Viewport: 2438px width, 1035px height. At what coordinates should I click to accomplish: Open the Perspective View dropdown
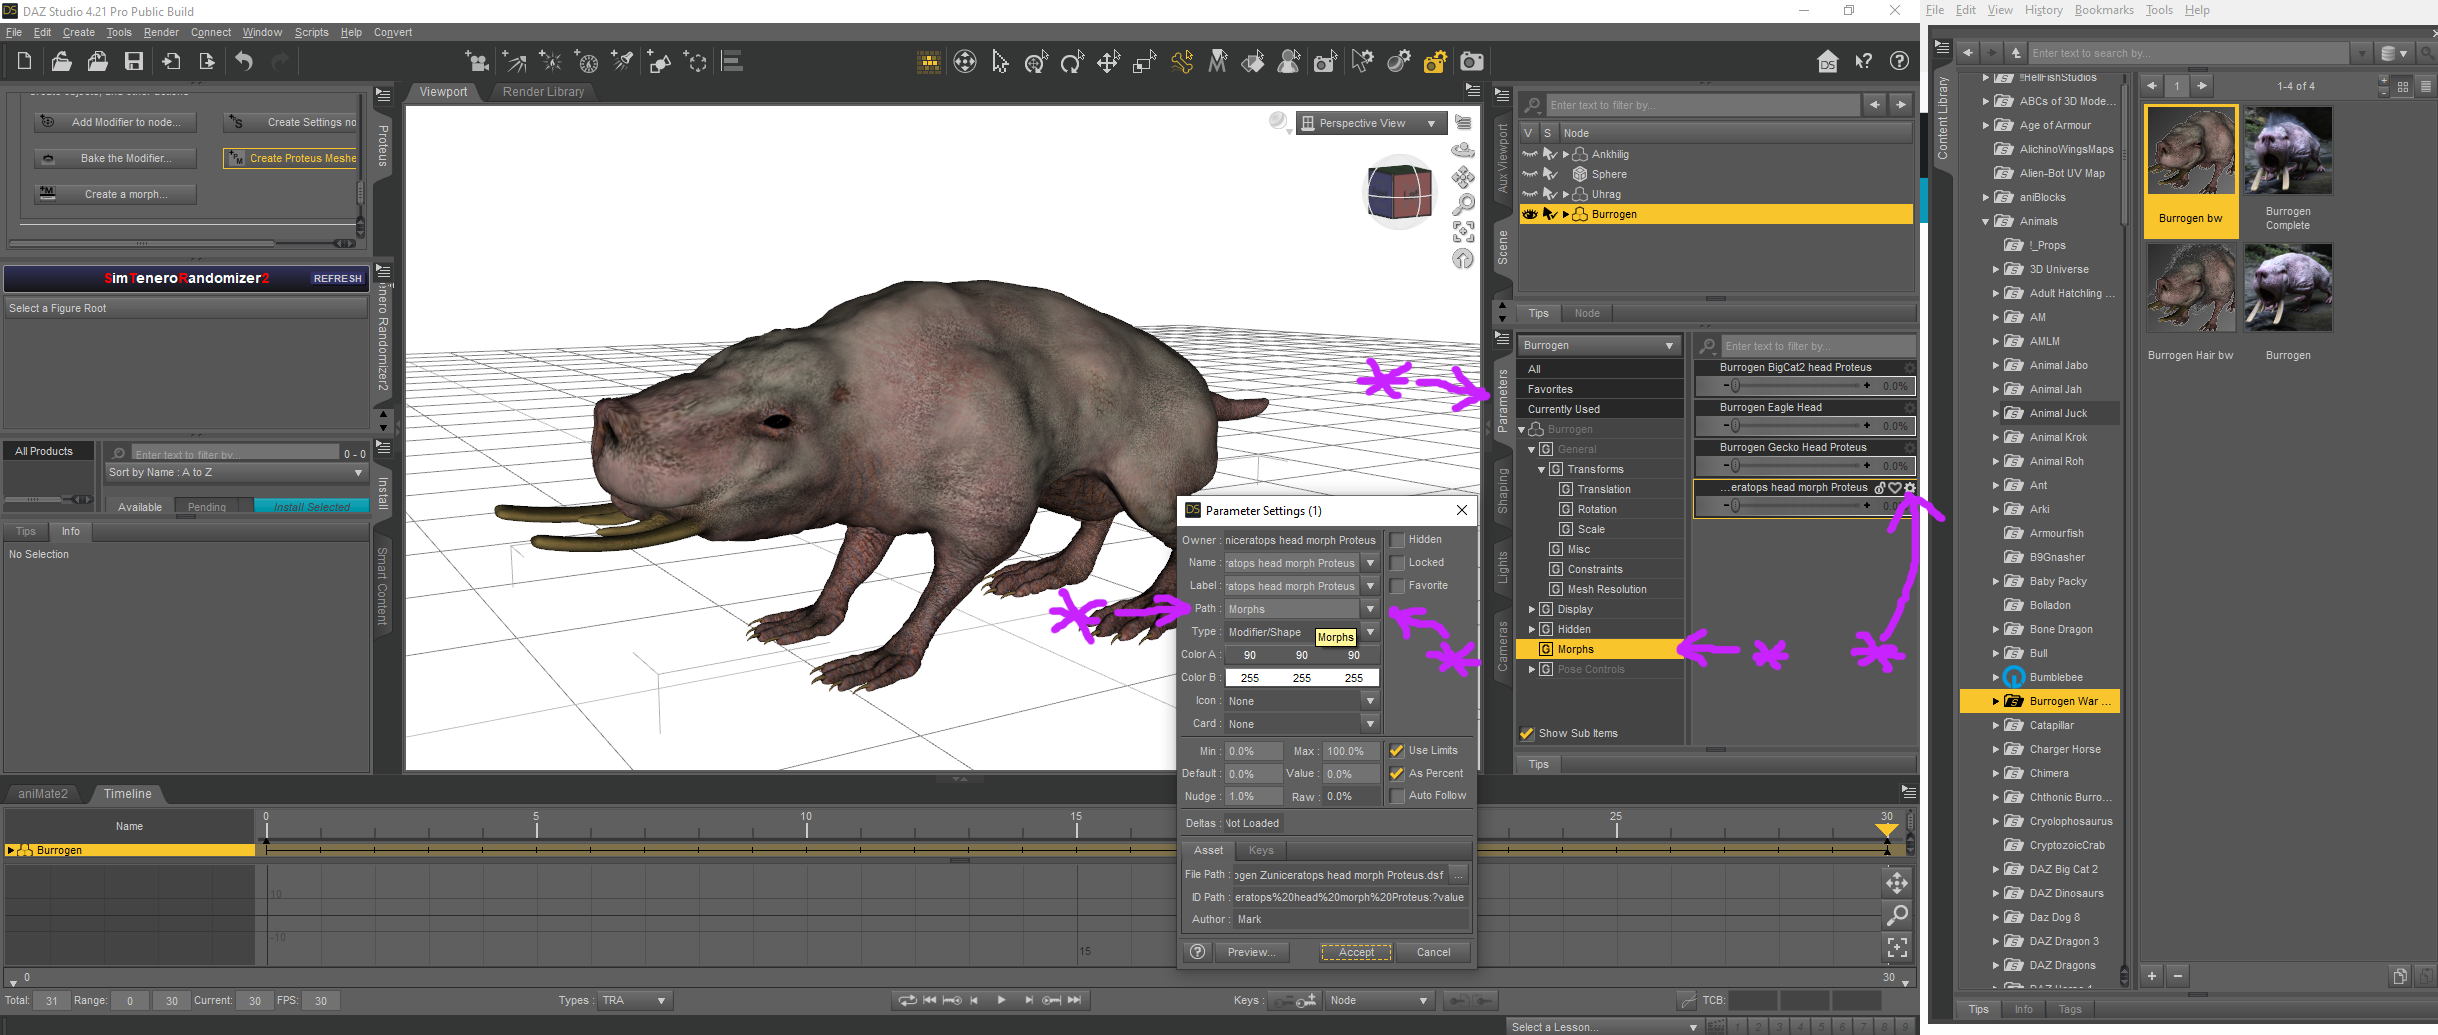[x=1371, y=124]
